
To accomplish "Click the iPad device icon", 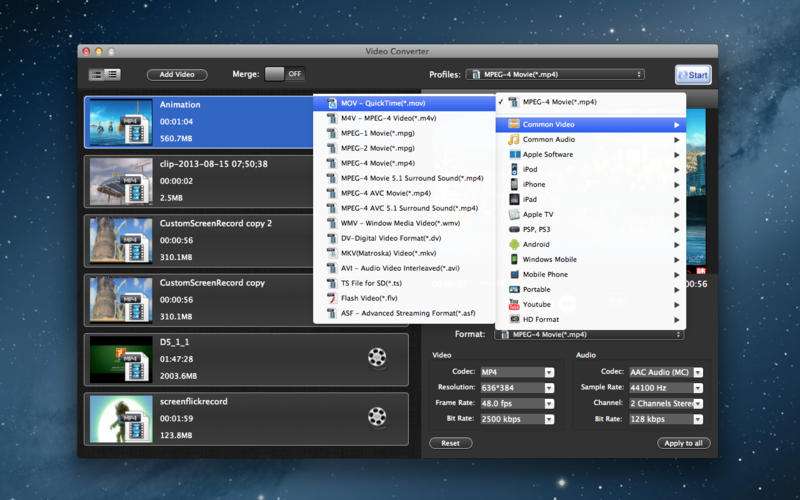I will (x=514, y=199).
